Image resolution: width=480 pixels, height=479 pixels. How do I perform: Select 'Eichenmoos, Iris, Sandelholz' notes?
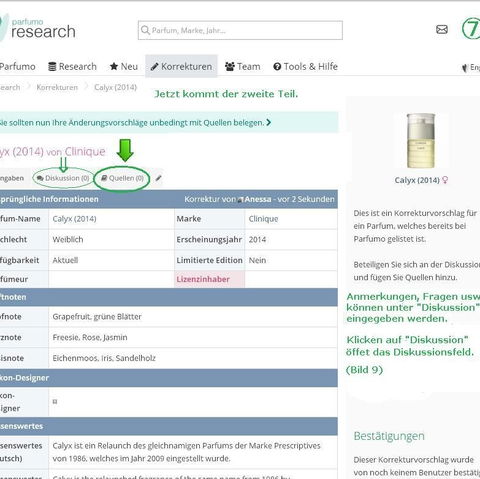point(104,358)
